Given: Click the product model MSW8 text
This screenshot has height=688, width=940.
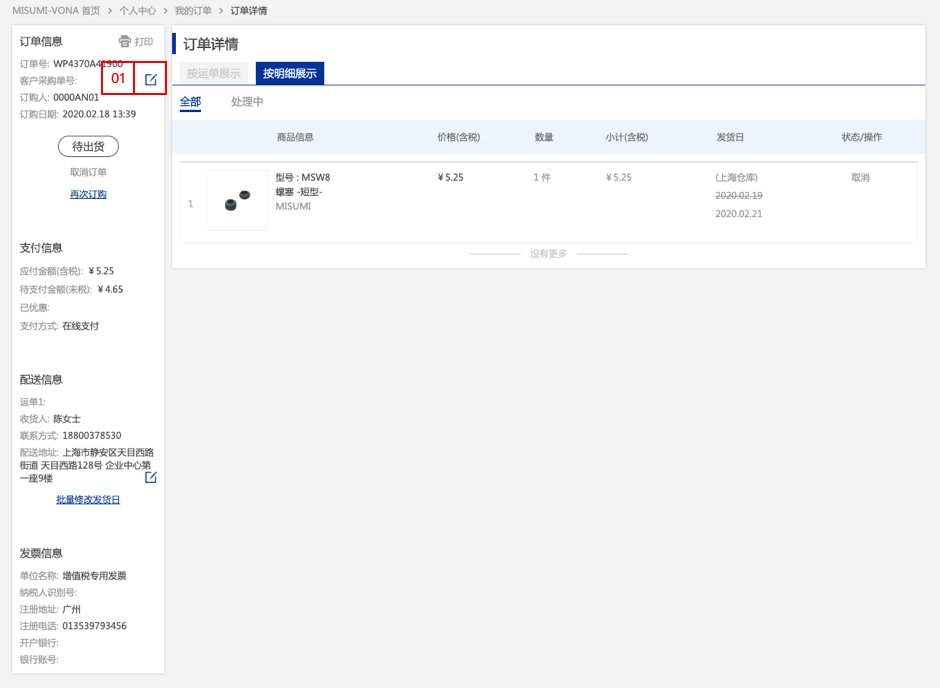Looking at the screenshot, I should click(303, 177).
